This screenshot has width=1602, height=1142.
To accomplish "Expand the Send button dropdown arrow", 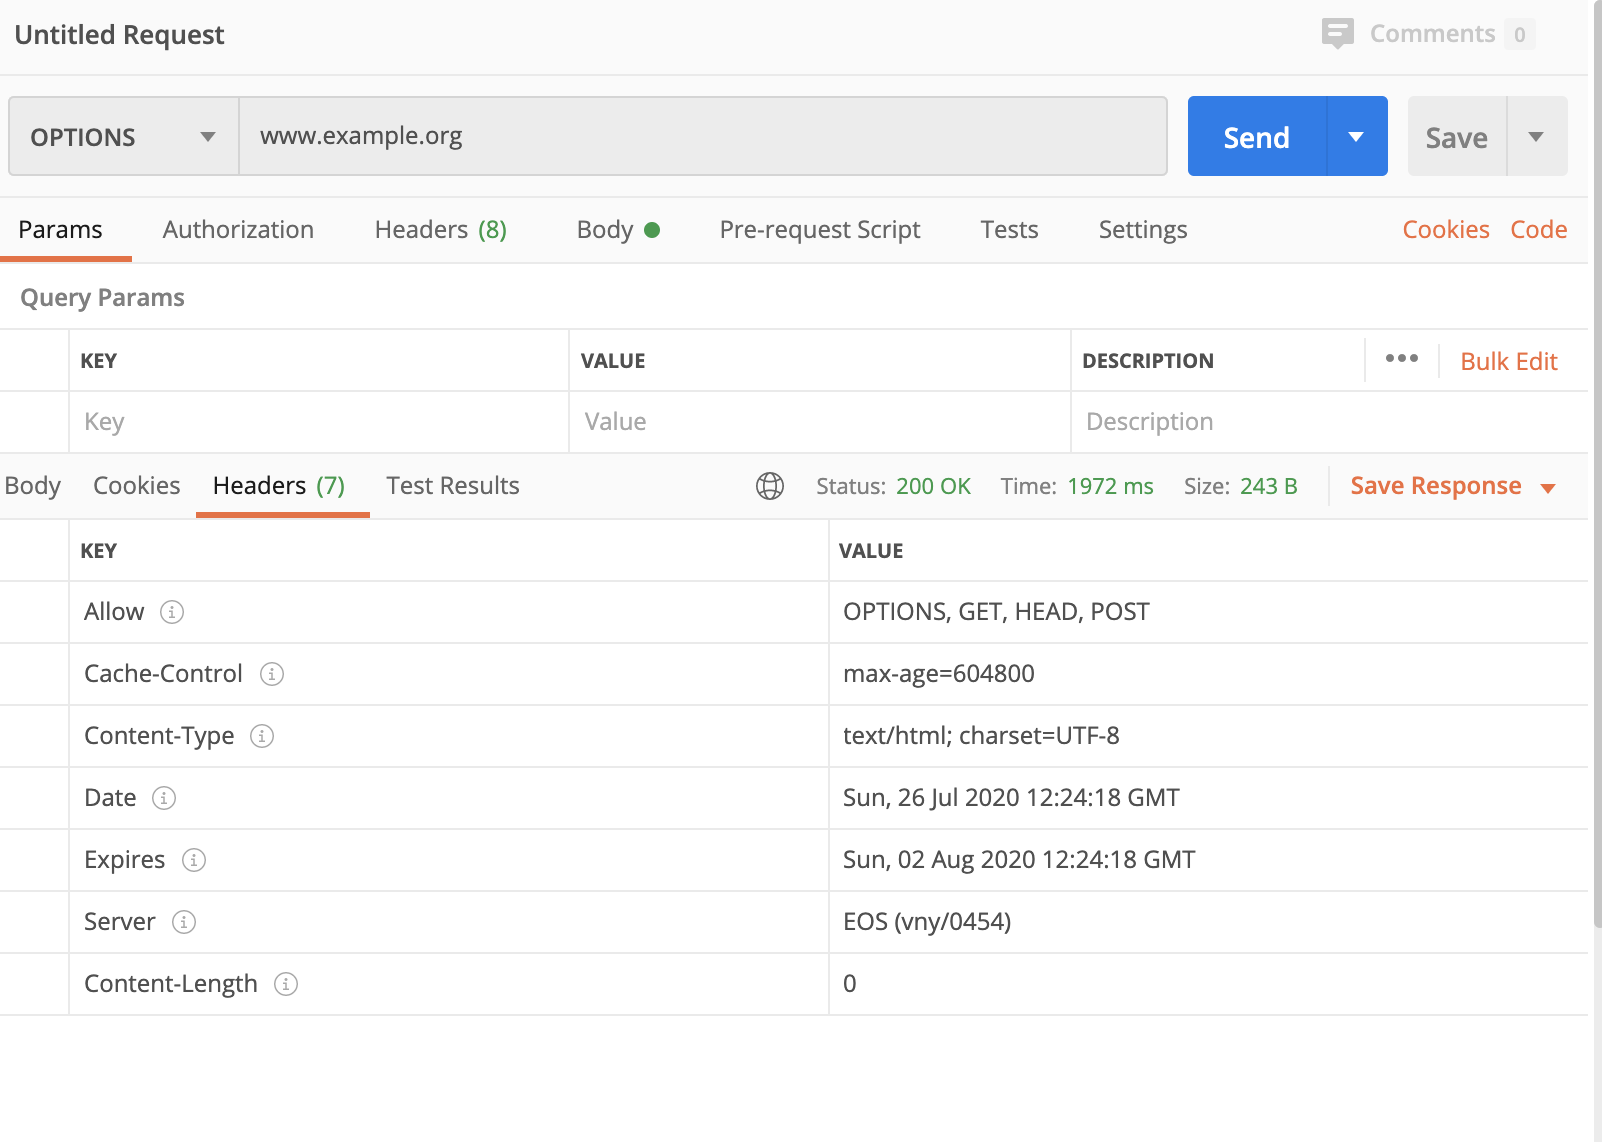I will click(x=1356, y=137).
